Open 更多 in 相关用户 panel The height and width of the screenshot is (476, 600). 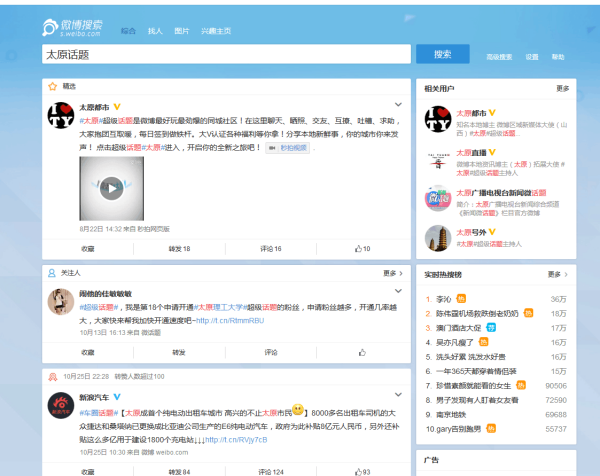[562, 89]
